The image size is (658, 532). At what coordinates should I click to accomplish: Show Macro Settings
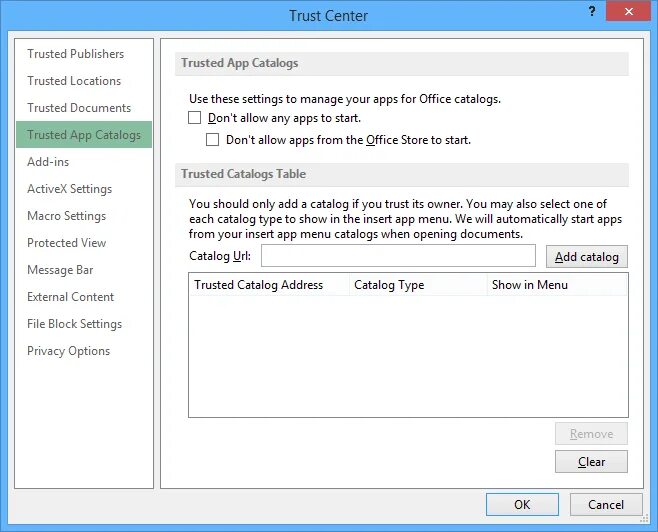[x=66, y=216]
